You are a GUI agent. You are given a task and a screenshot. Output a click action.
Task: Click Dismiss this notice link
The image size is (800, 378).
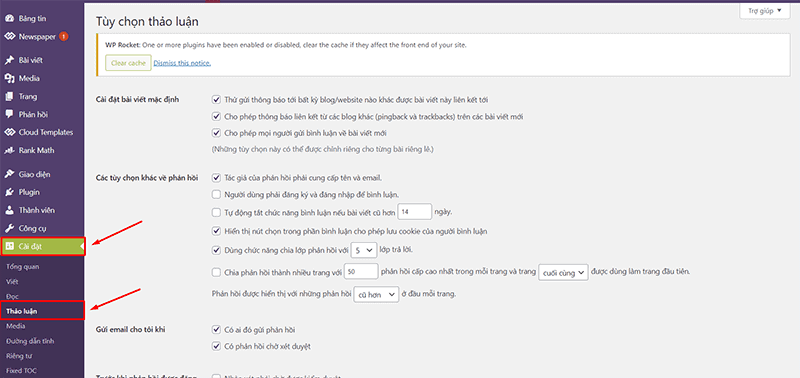pos(182,63)
